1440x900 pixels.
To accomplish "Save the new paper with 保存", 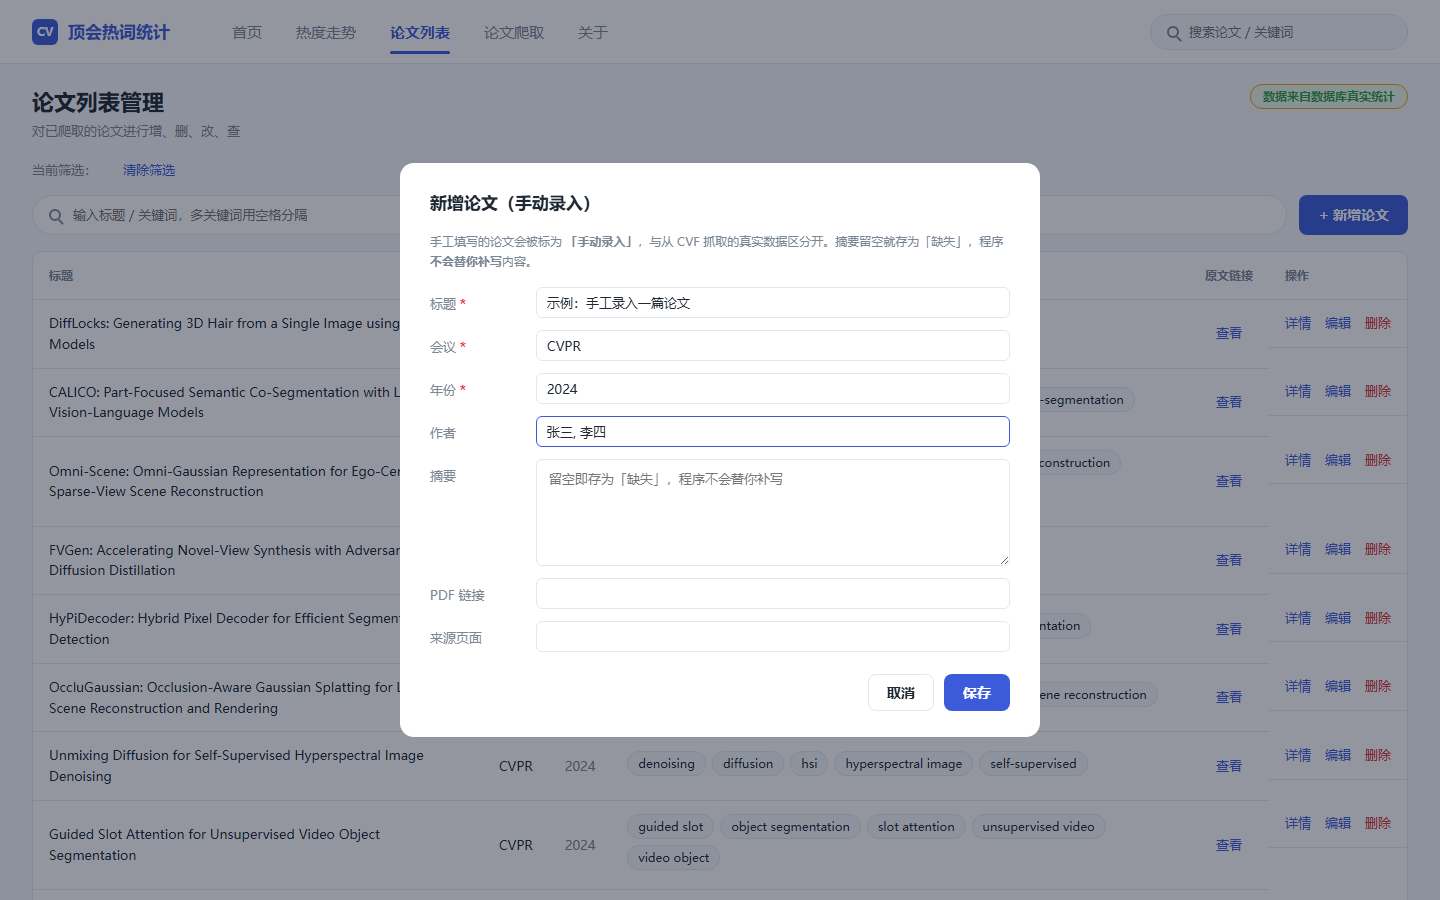I will coord(977,693).
